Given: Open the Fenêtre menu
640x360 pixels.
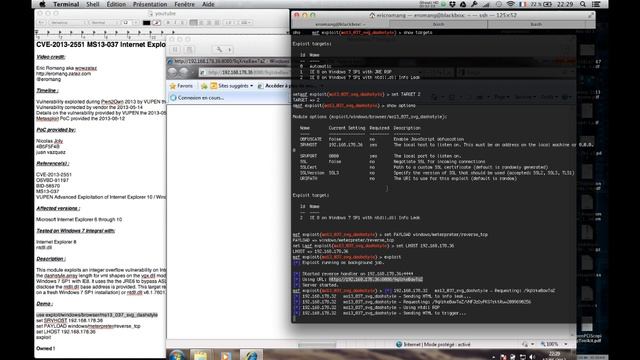Looking at the screenshot, I should [x=184, y=4].
